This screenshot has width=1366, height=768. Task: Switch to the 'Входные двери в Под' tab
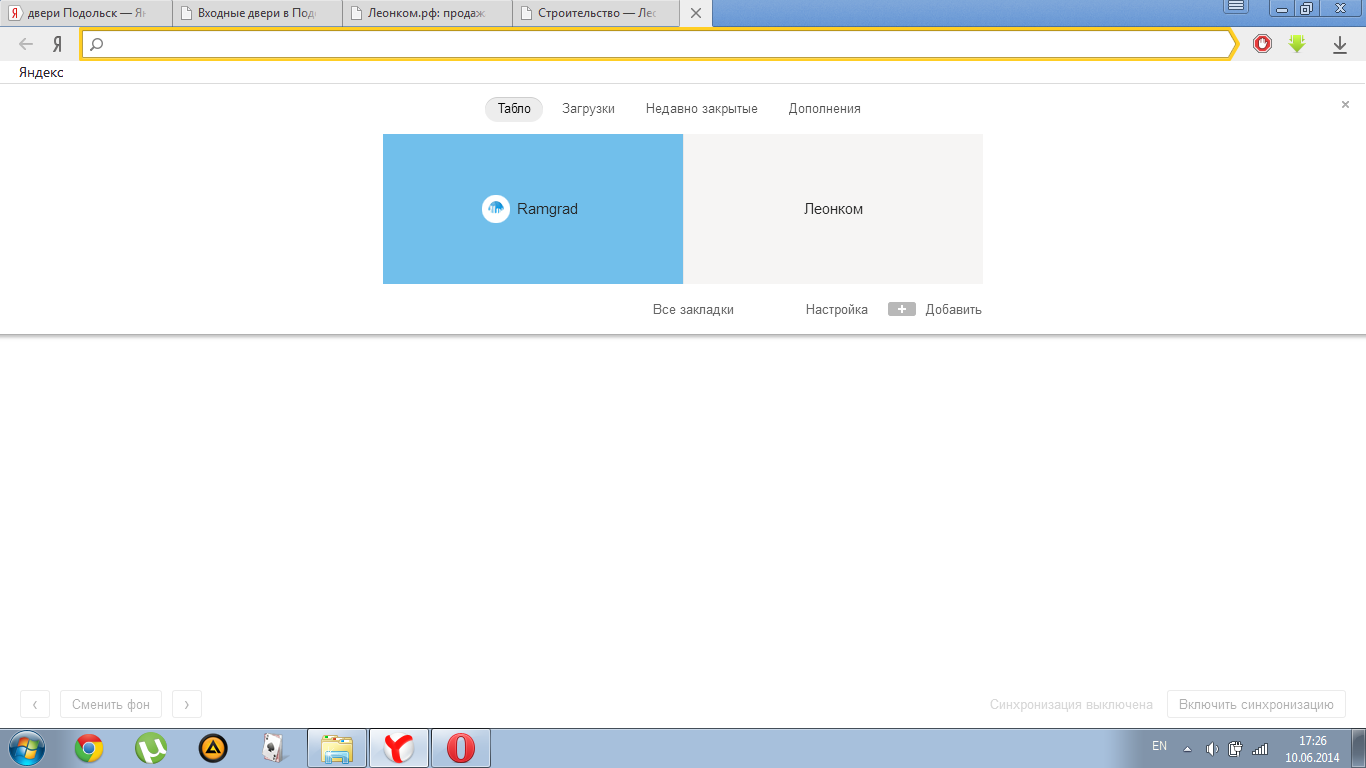tap(257, 14)
